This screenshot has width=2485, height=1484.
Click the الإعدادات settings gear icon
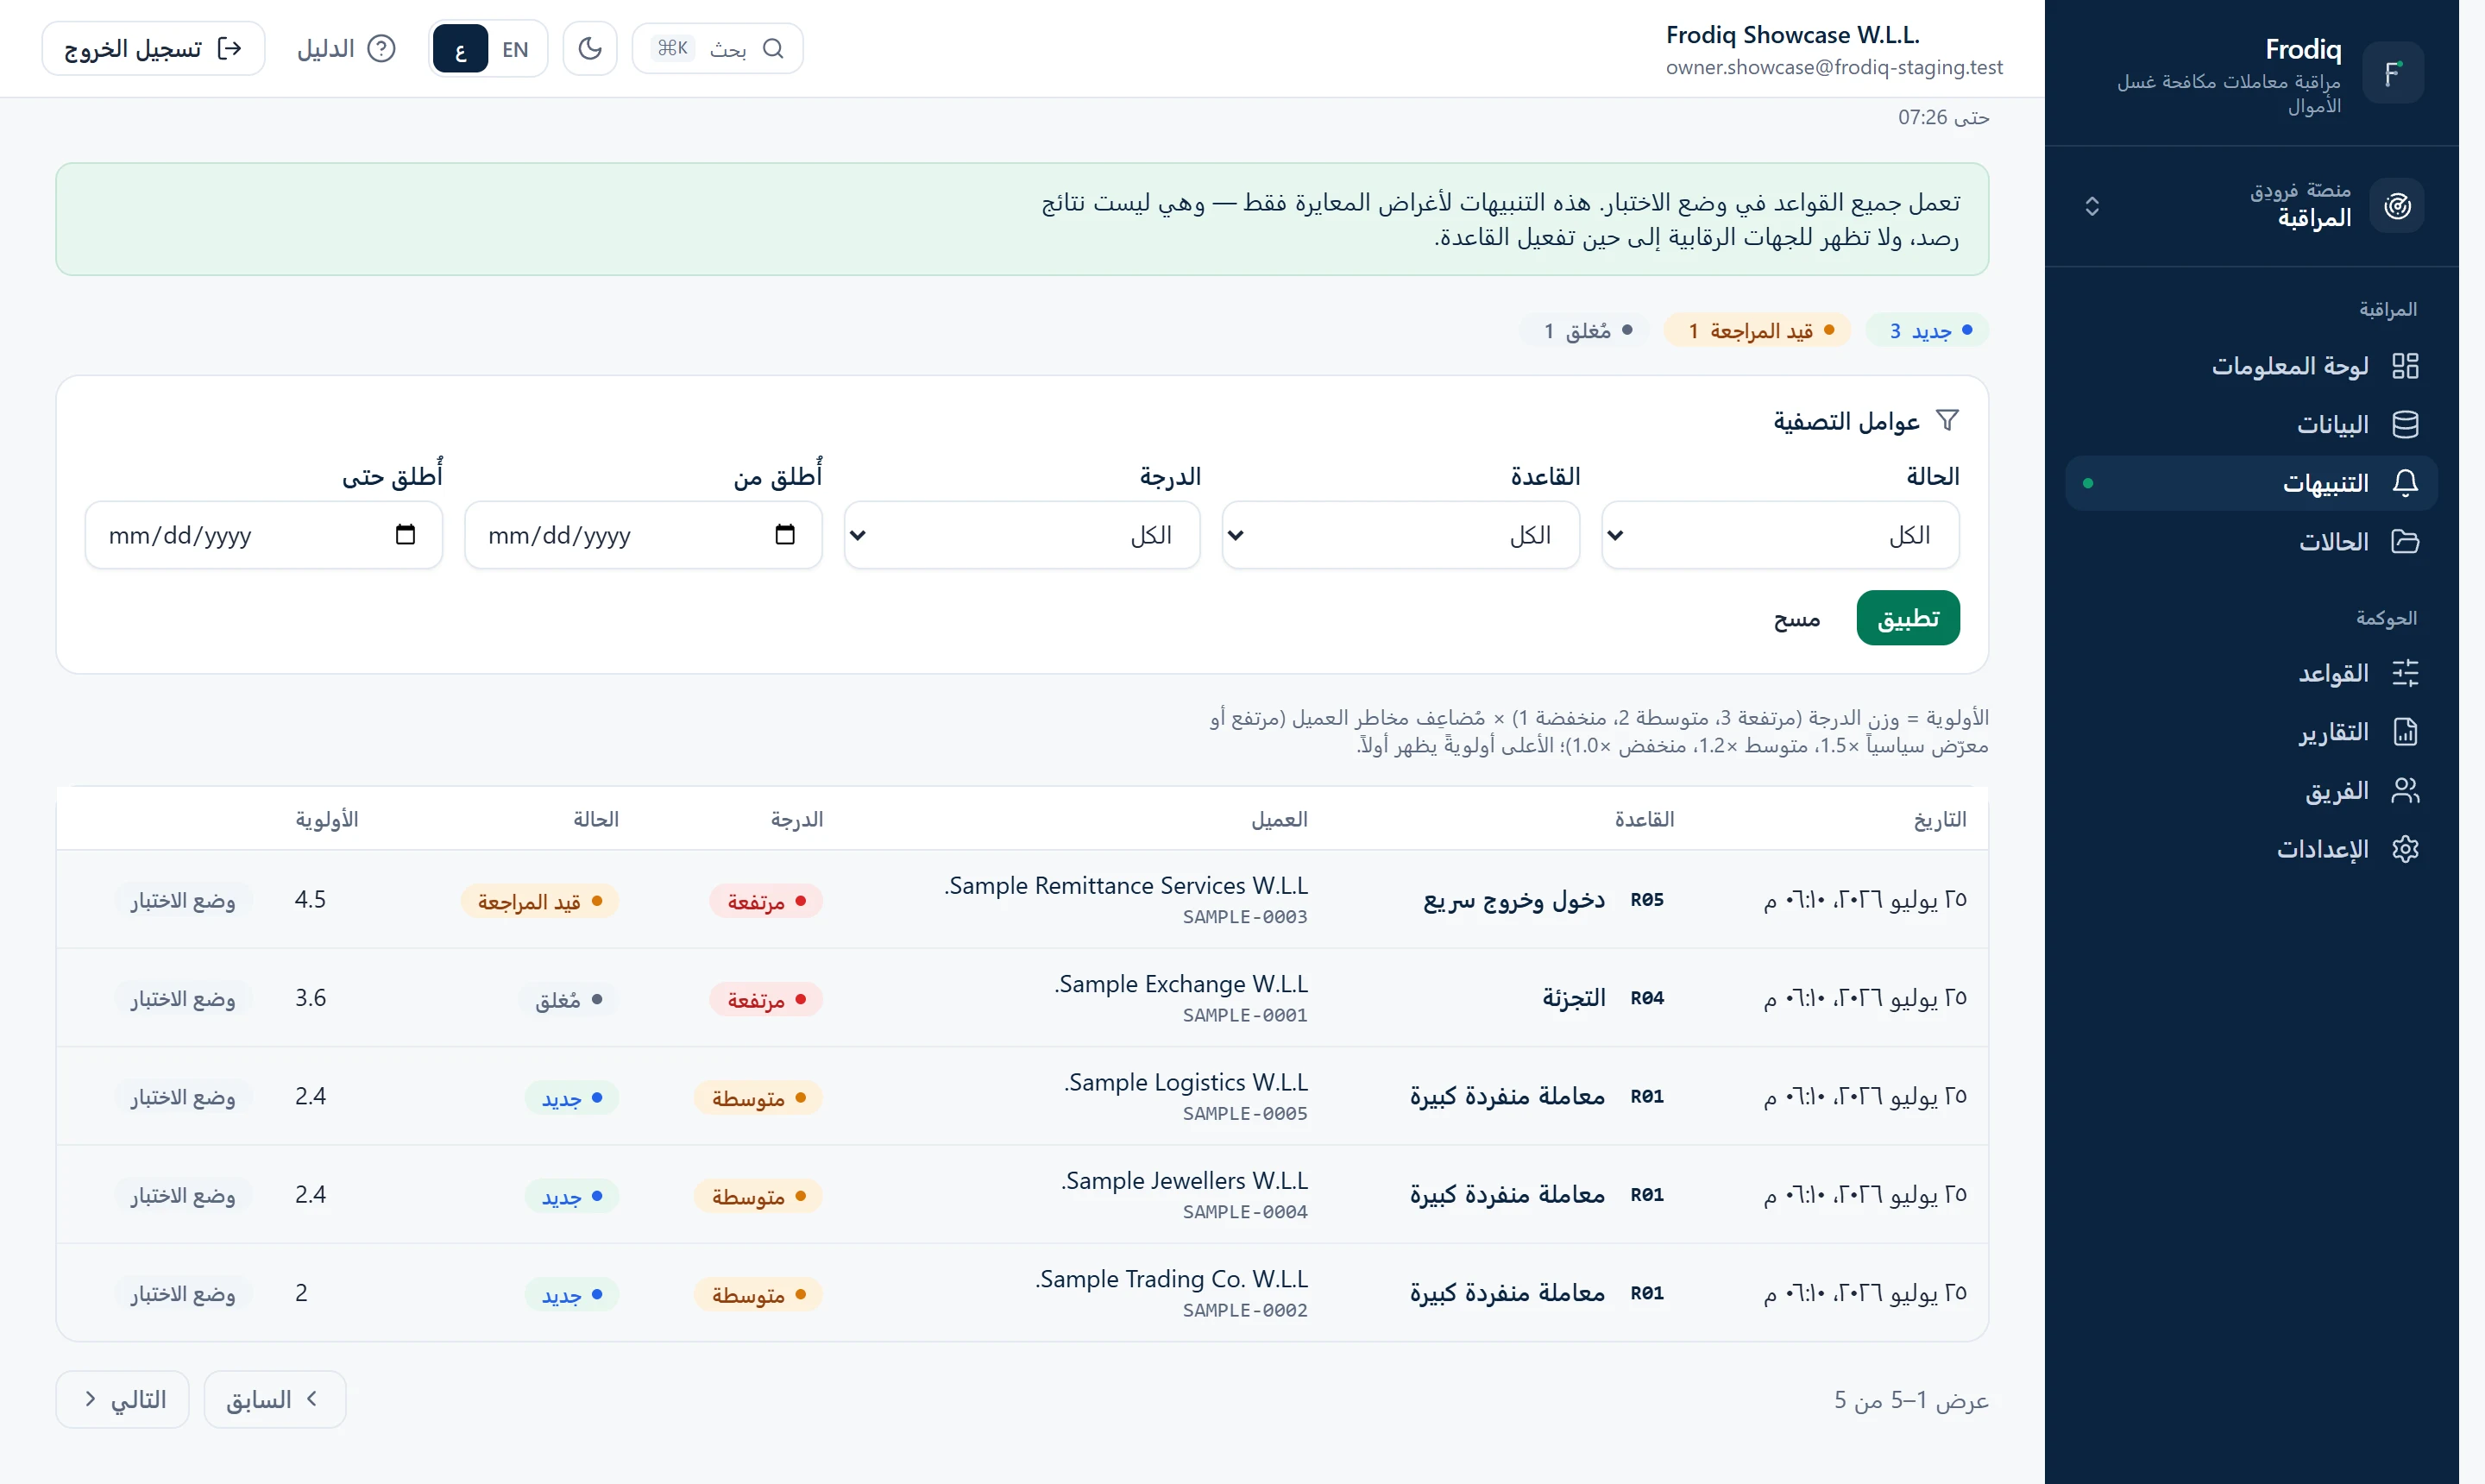(2405, 850)
